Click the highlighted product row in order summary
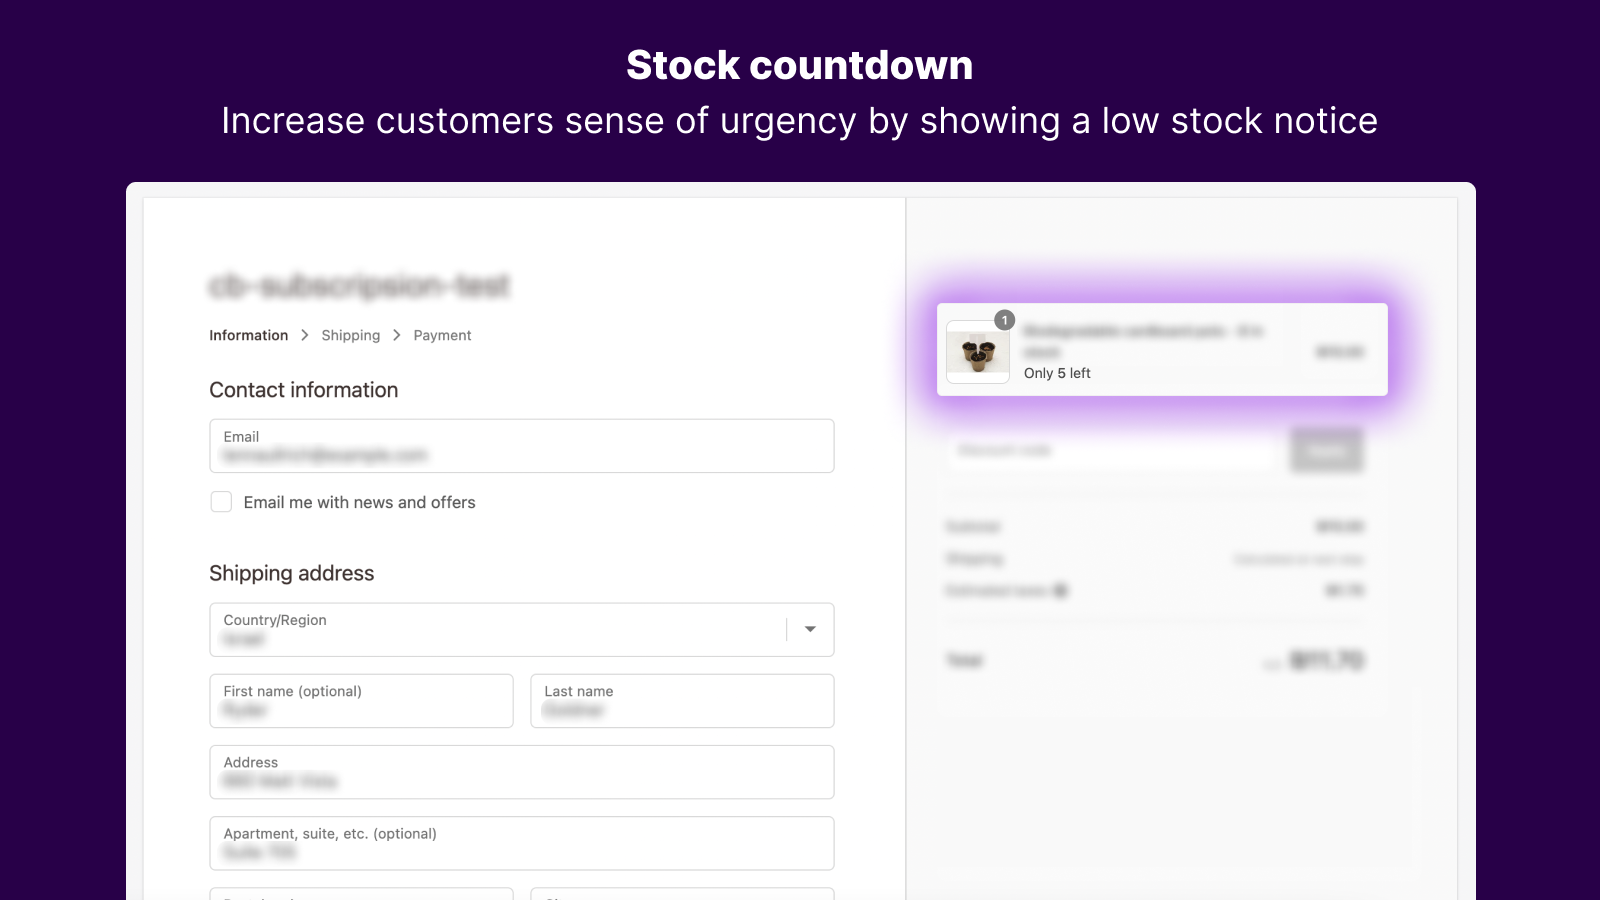Screen dimensions: 1600x900 click(x=1161, y=349)
